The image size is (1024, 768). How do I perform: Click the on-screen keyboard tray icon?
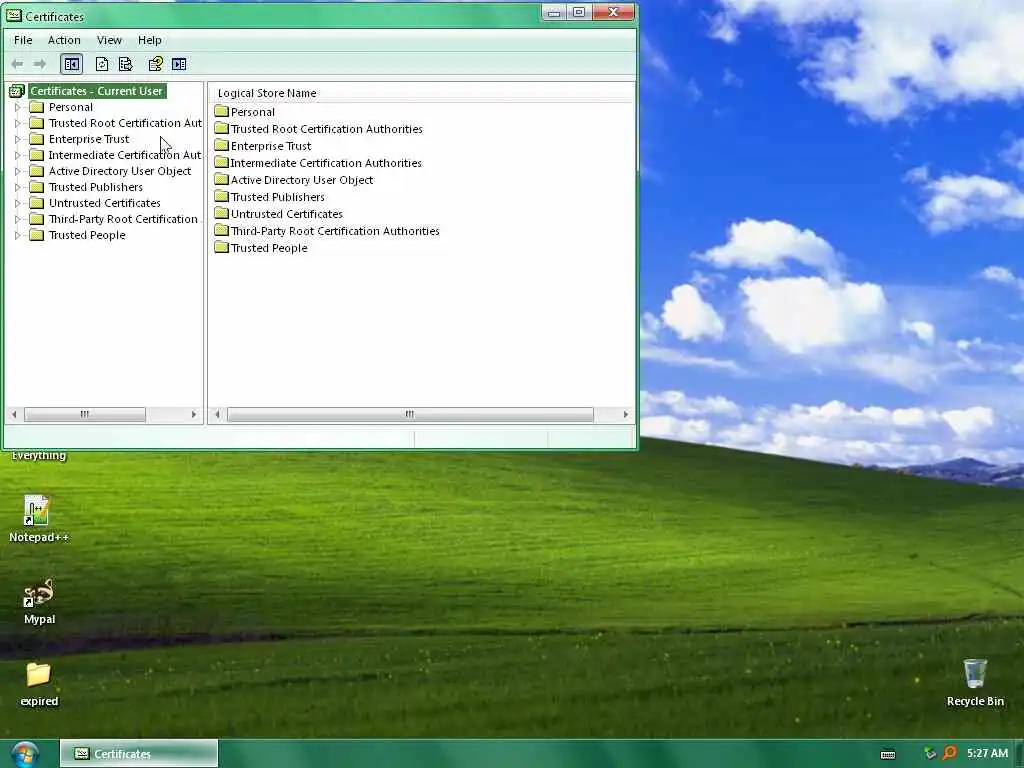tap(888, 754)
